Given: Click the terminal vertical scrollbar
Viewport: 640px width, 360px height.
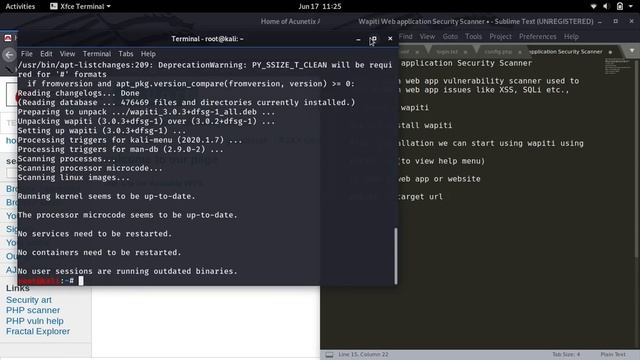Looking at the screenshot, I should point(396,256).
